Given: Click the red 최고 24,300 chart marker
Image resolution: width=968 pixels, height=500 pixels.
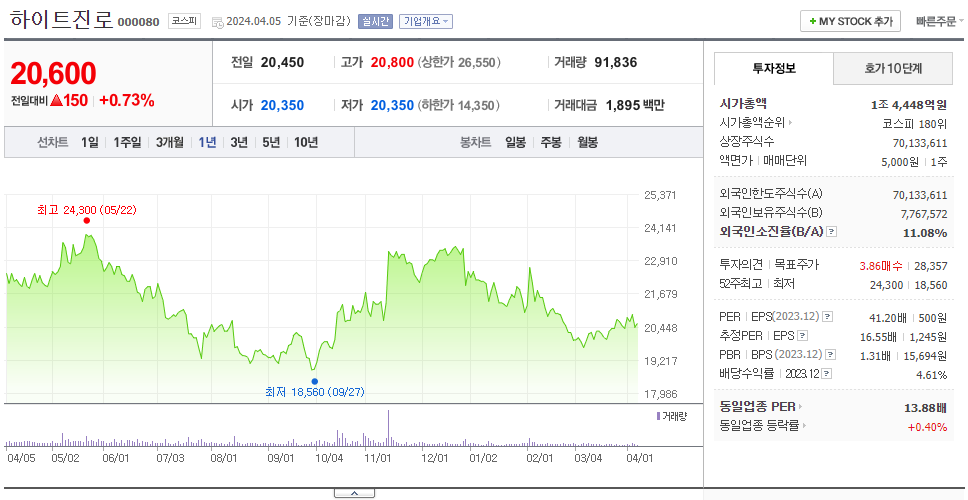Looking at the screenshot, I should 86,220.
